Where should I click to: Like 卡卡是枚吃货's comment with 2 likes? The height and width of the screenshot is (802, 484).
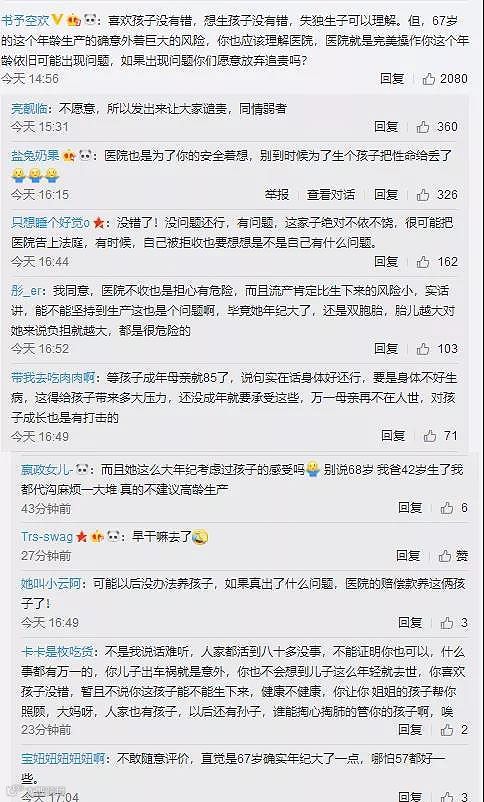447,730
